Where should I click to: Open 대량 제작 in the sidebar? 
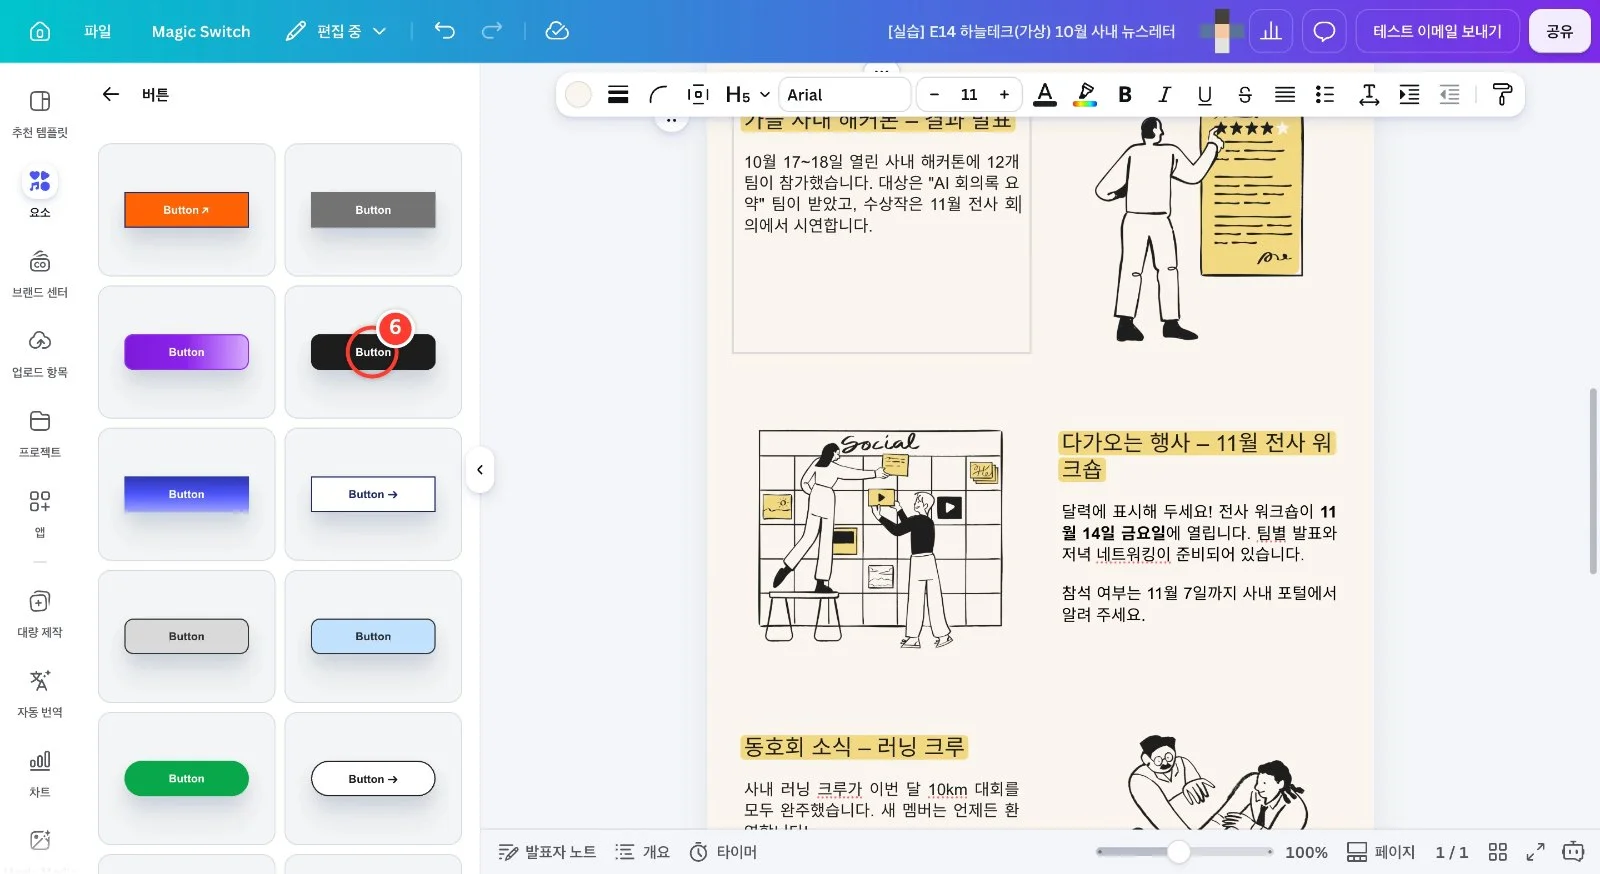click(40, 614)
